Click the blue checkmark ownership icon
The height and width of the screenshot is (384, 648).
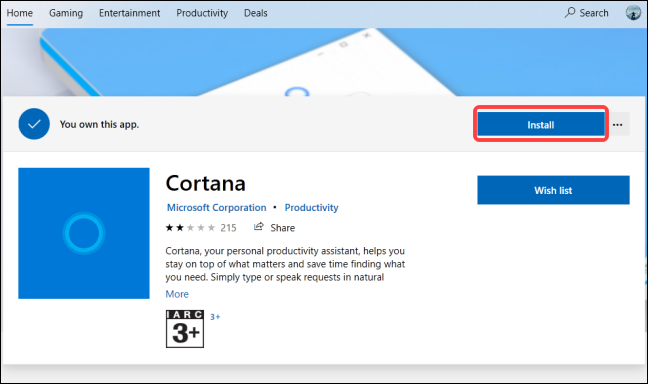coord(34,124)
